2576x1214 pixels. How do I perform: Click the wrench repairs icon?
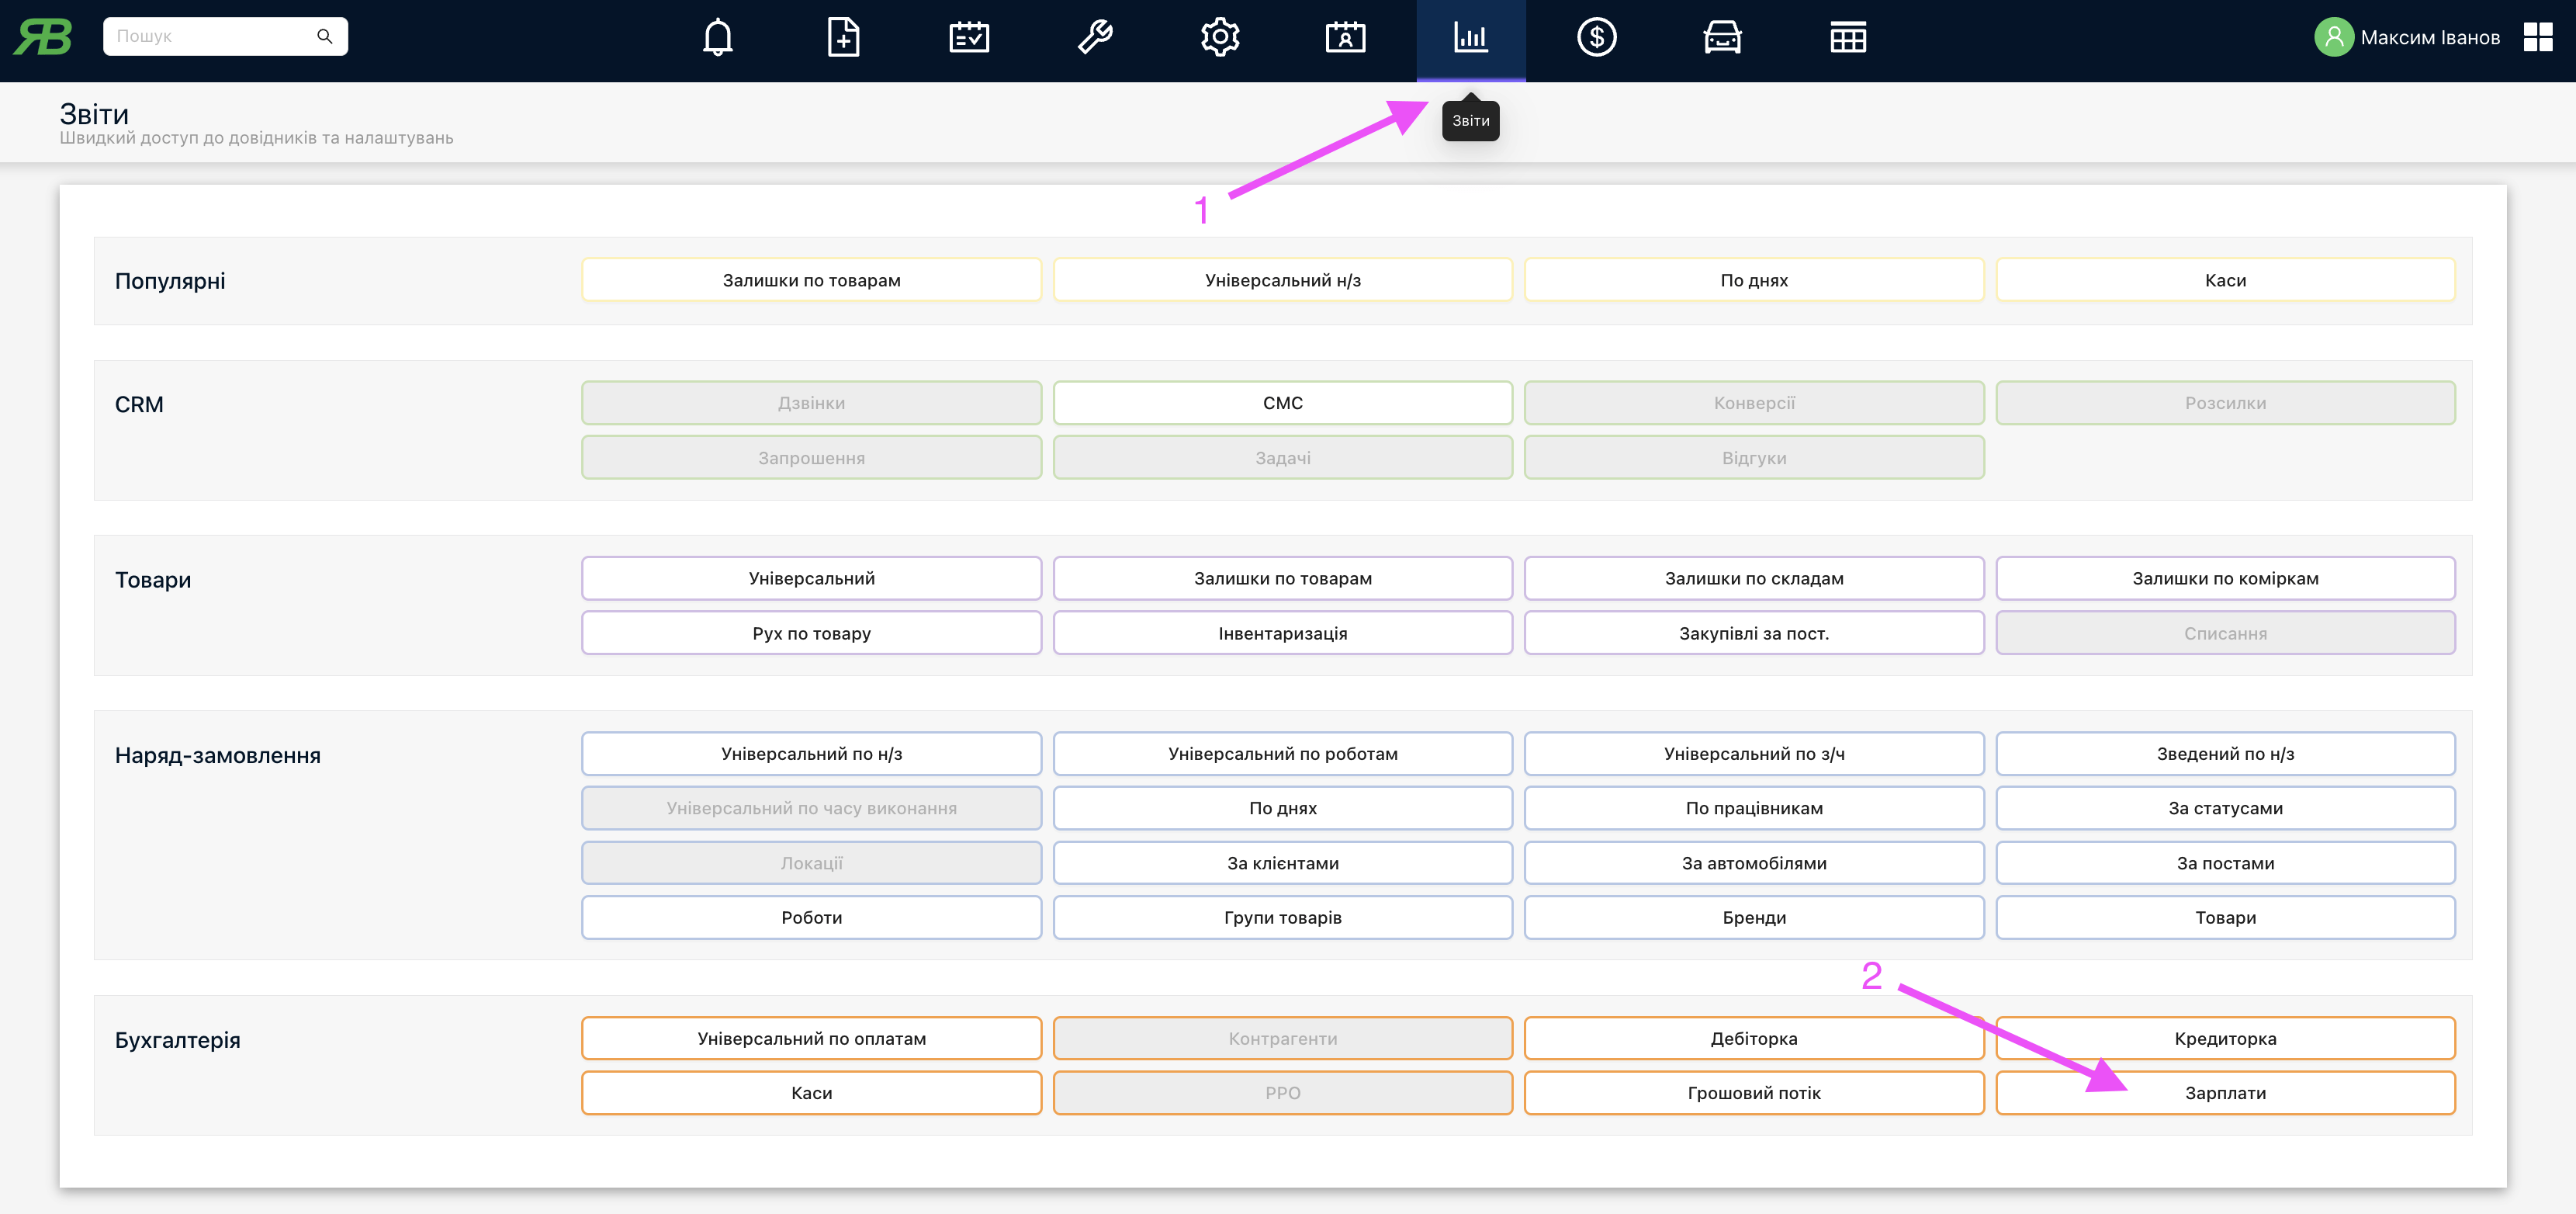coord(1095,38)
